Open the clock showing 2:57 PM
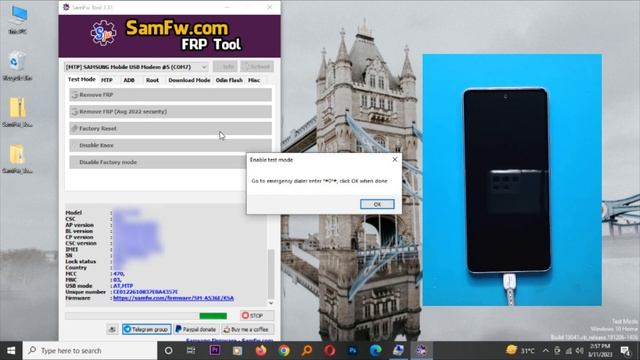Viewport: 640px width, 360px height. (600, 351)
